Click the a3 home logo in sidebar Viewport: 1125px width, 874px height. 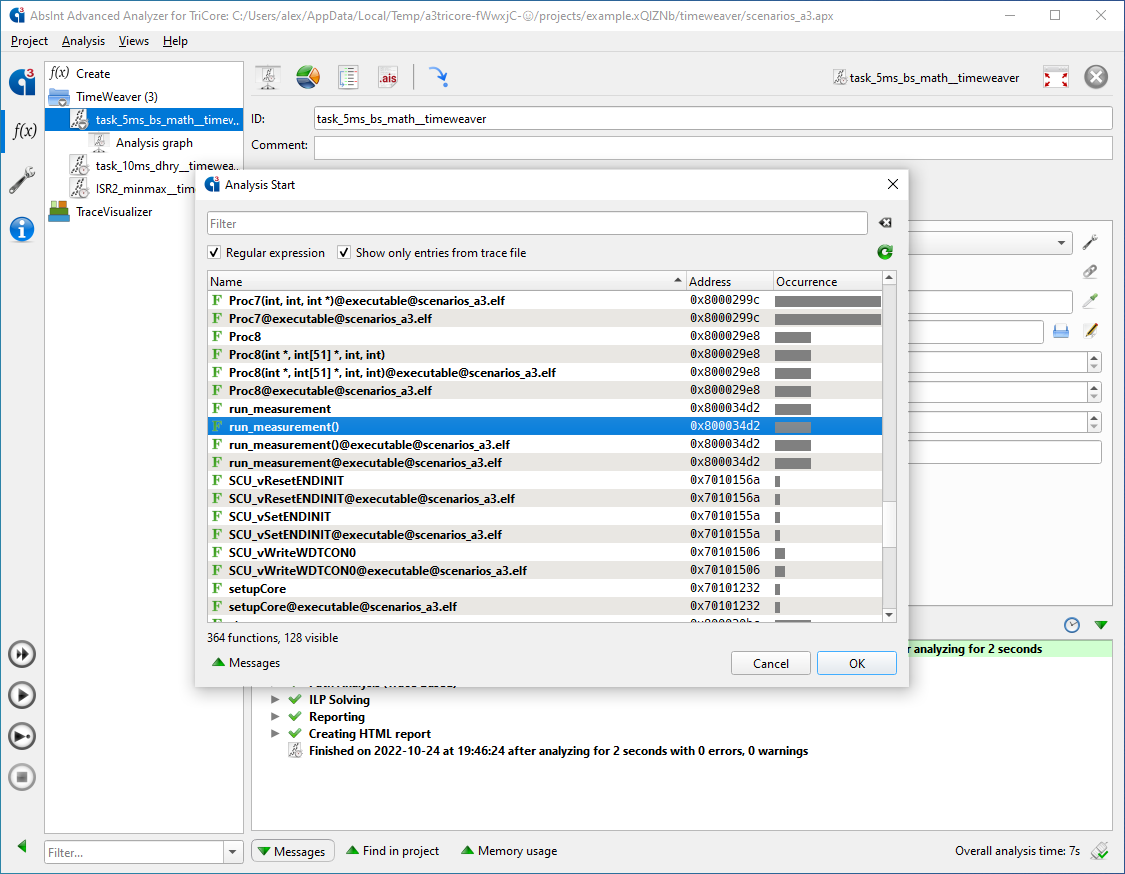[x=22, y=81]
